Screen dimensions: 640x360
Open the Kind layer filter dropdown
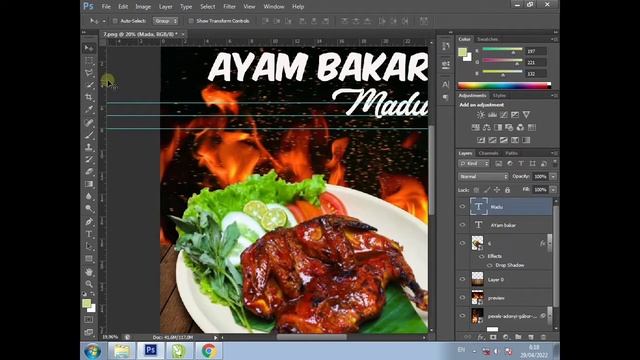tap(474, 164)
